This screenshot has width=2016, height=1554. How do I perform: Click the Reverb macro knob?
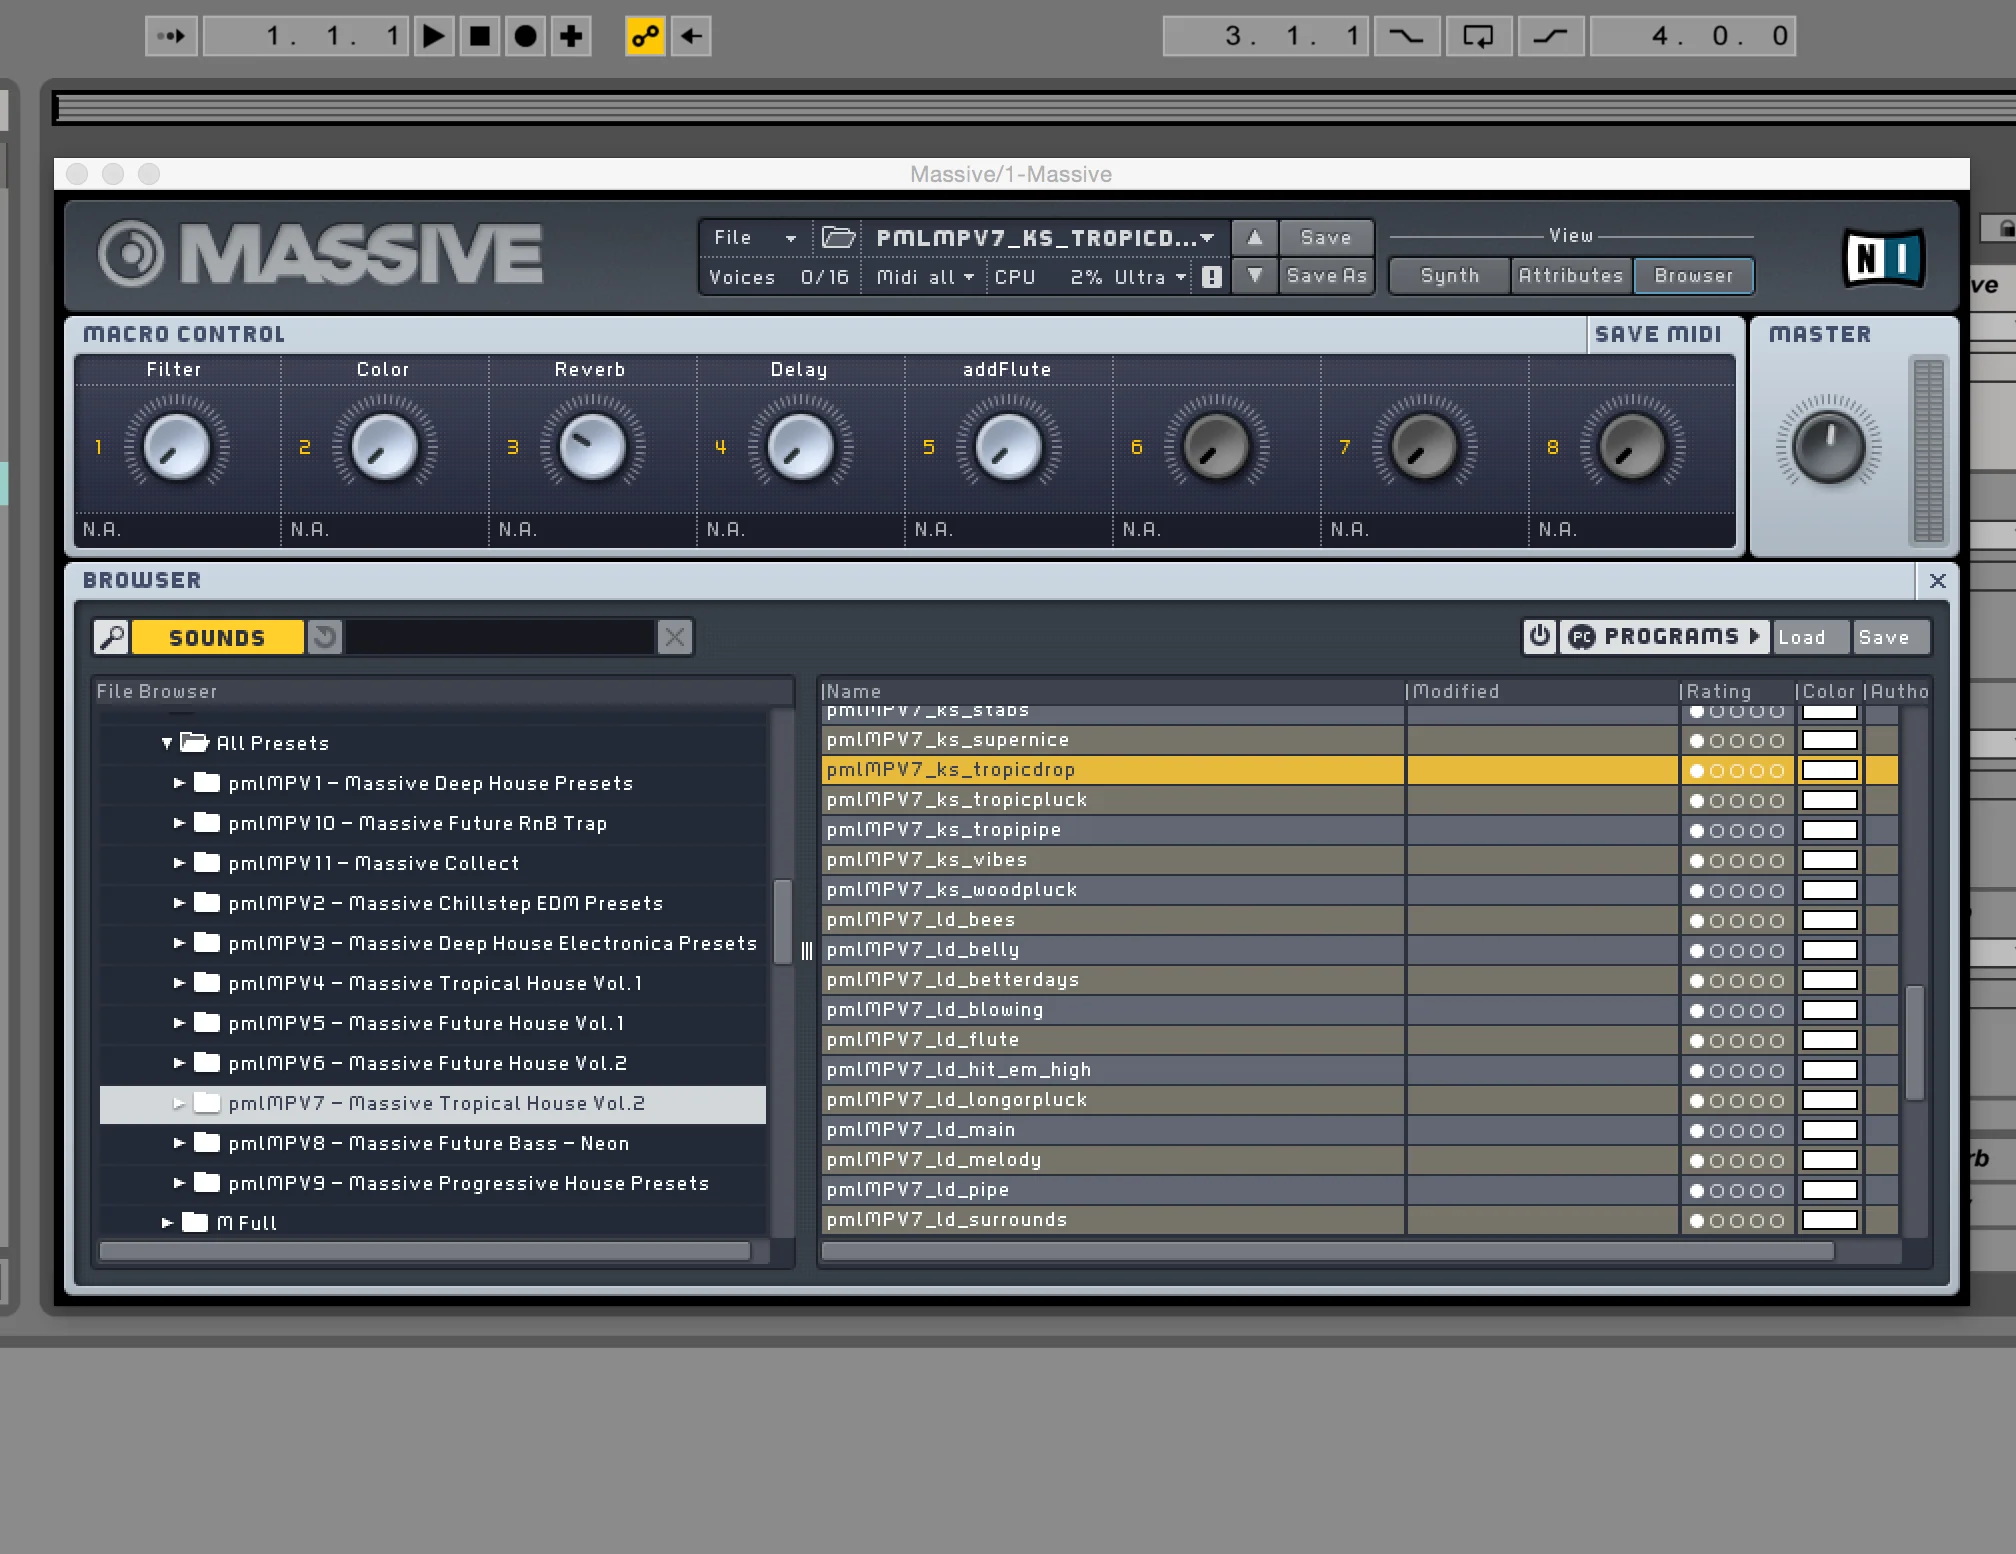[592, 447]
